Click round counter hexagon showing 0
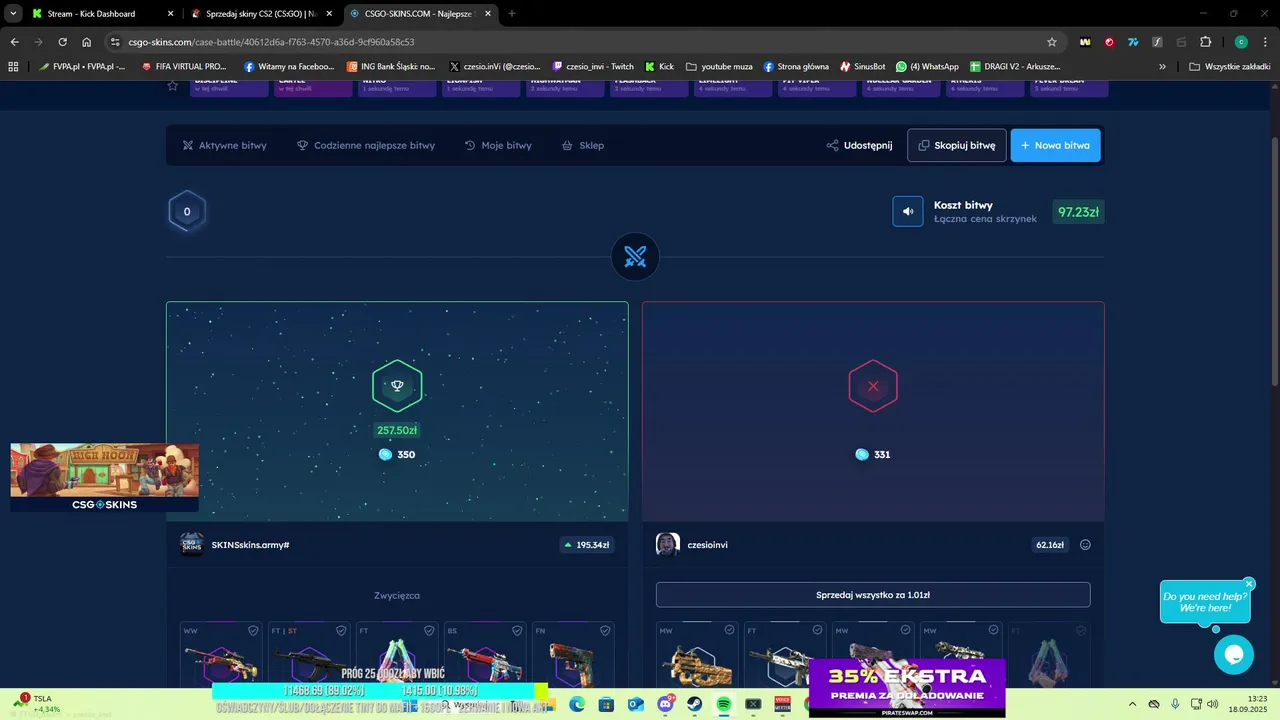 tap(187, 211)
